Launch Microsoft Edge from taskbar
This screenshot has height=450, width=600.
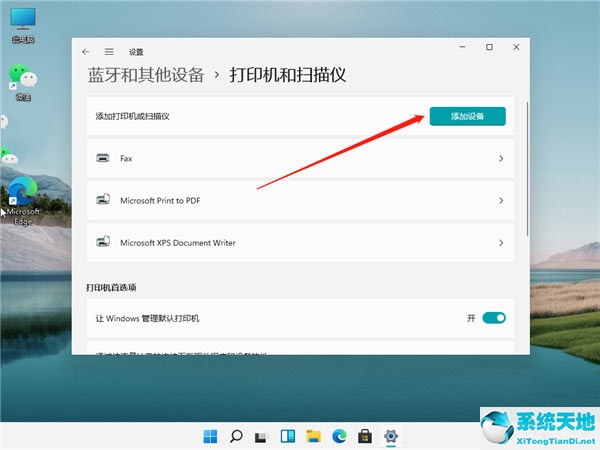click(x=339, y=436)
